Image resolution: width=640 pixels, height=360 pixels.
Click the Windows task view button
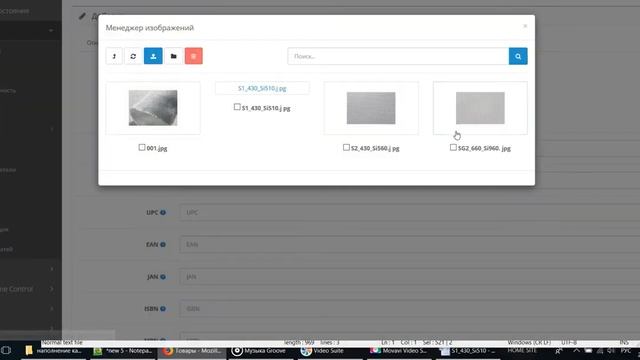(x=6, y=351)
